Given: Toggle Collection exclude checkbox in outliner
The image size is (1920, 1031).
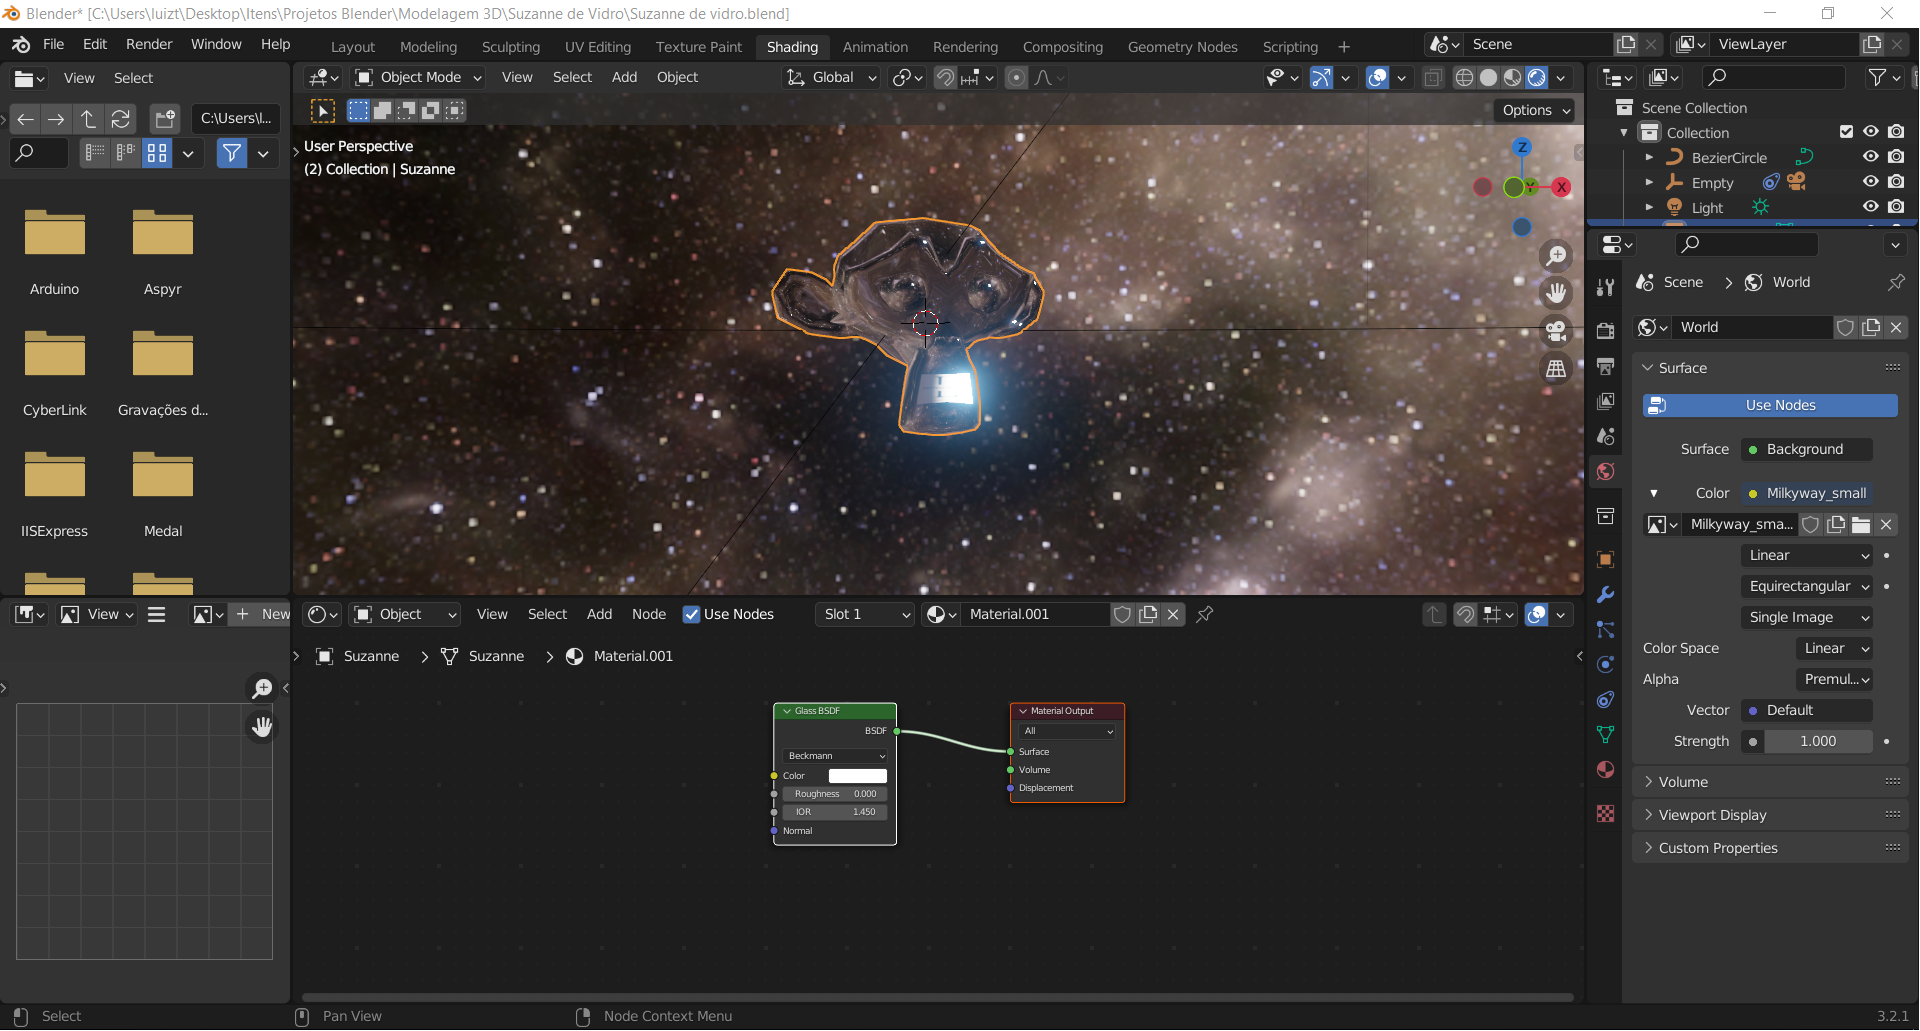Looking at the screenshot, I should point(1846,132).
